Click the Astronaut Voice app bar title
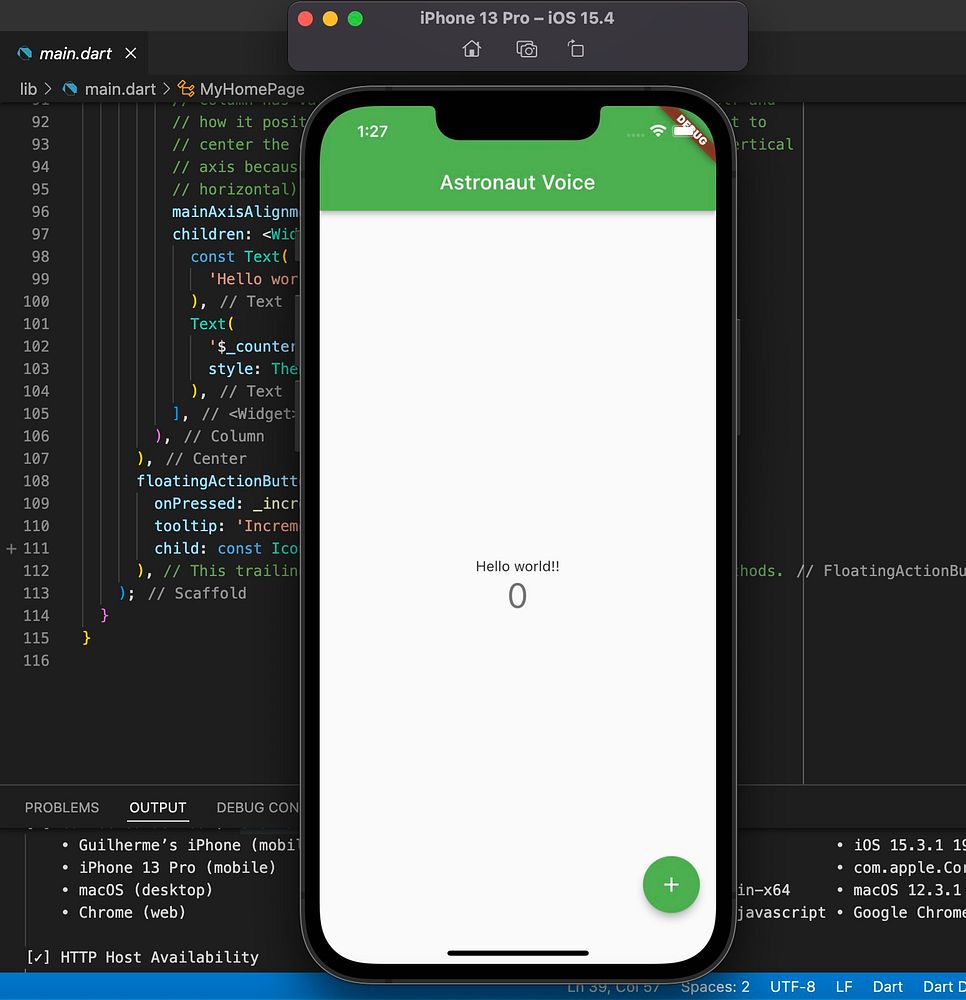The height and width of the screenshot is (1000, 966). 517,182
